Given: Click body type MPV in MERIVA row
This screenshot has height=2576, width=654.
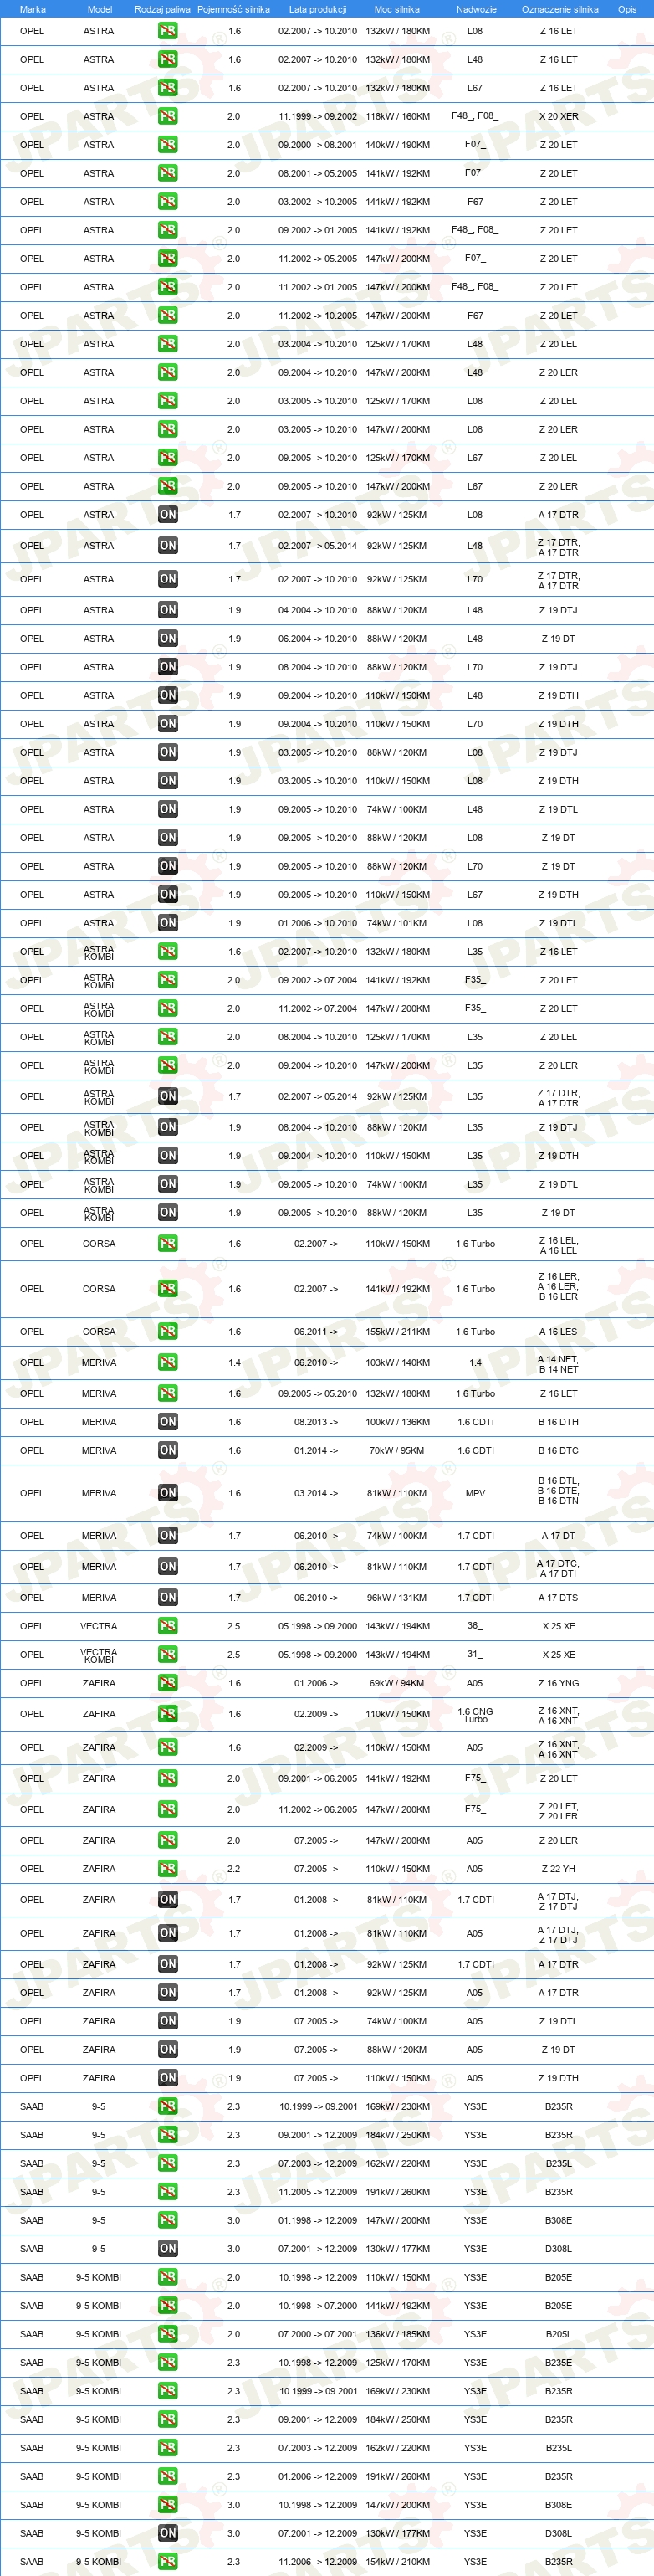Looking at the screenshot, I should [x=475, y=1493].
